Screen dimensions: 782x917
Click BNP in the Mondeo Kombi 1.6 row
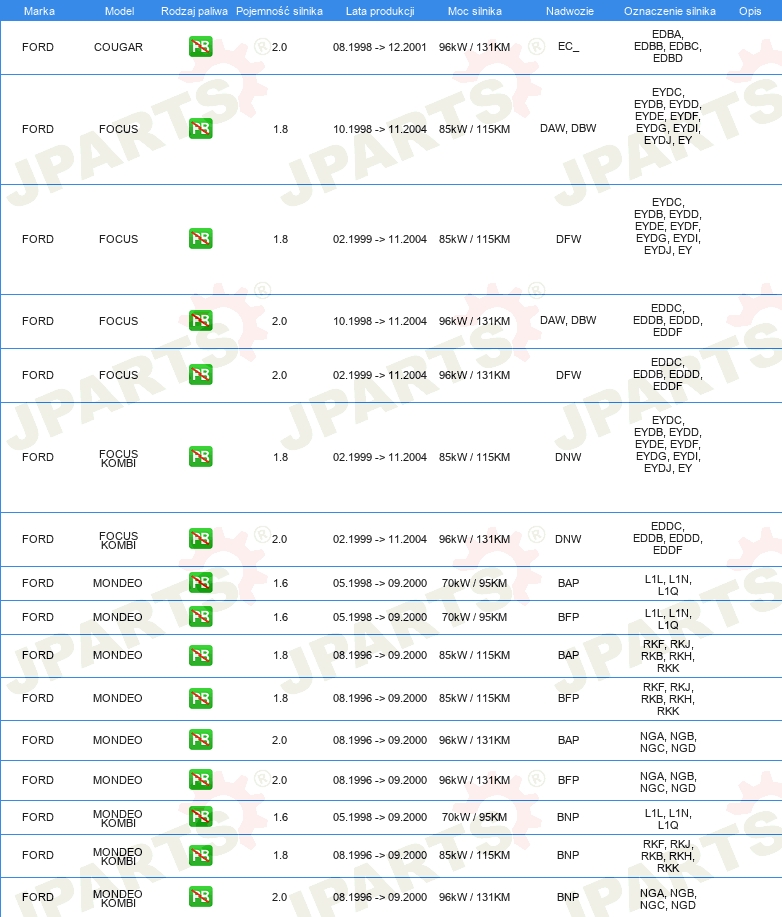568,817
